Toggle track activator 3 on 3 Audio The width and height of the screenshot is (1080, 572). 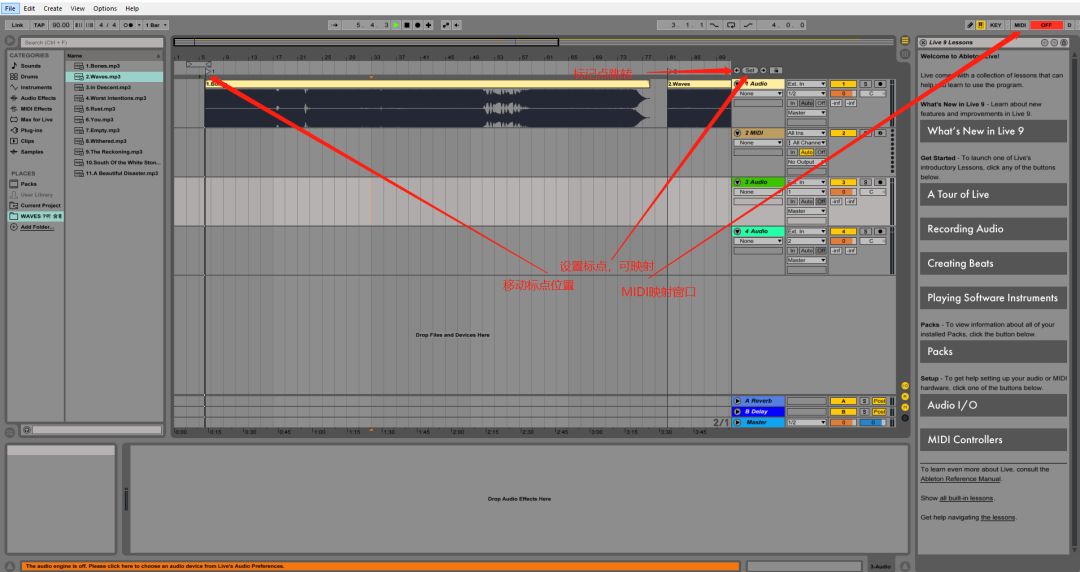pyautogui.click(x=843, y=182)
